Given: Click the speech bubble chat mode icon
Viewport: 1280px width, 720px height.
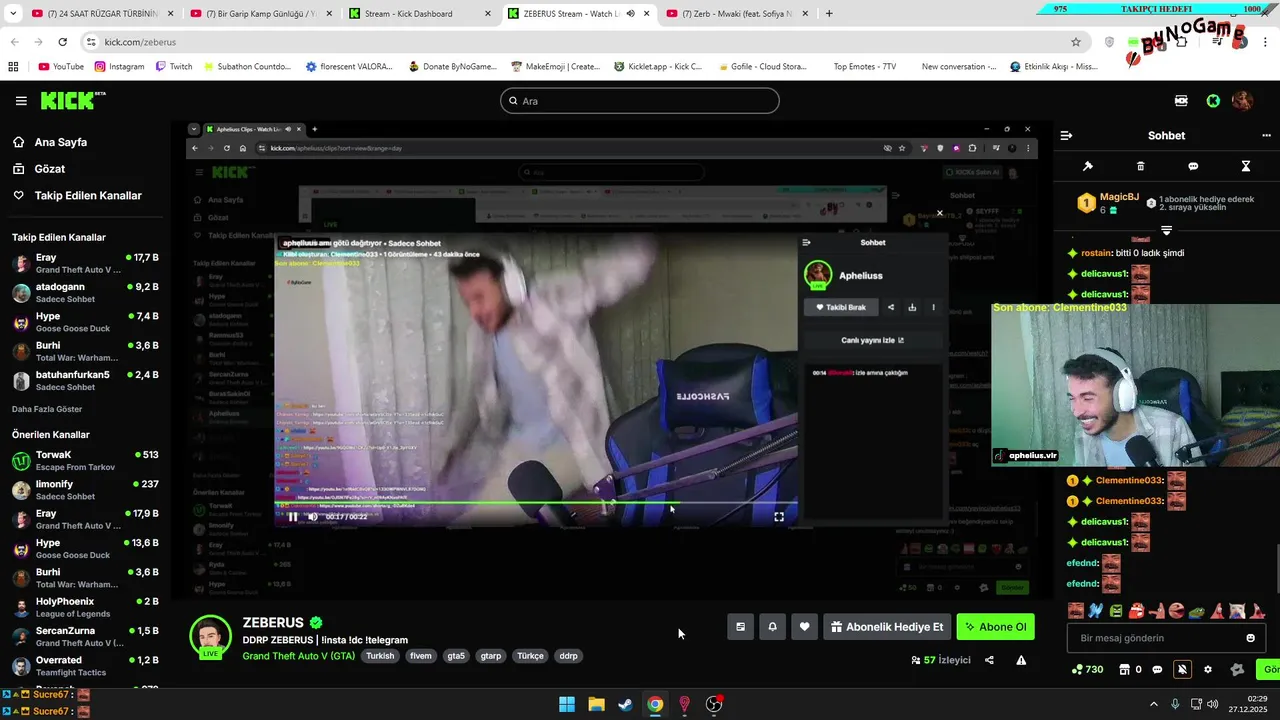Looking at the screenshot, I should coord(1193,166).
